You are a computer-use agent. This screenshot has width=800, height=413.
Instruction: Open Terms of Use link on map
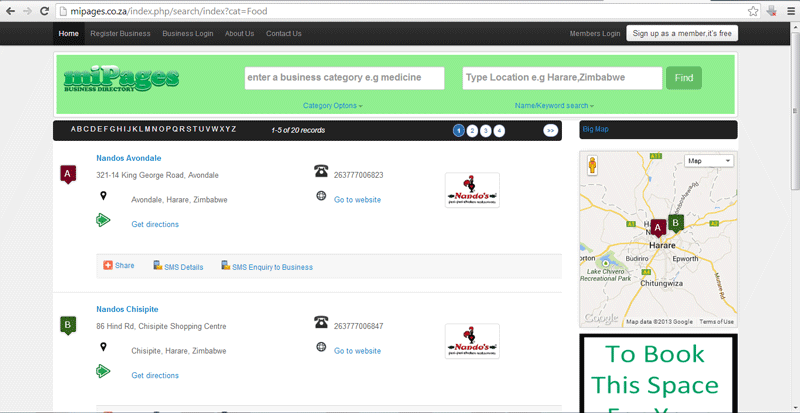716,322
